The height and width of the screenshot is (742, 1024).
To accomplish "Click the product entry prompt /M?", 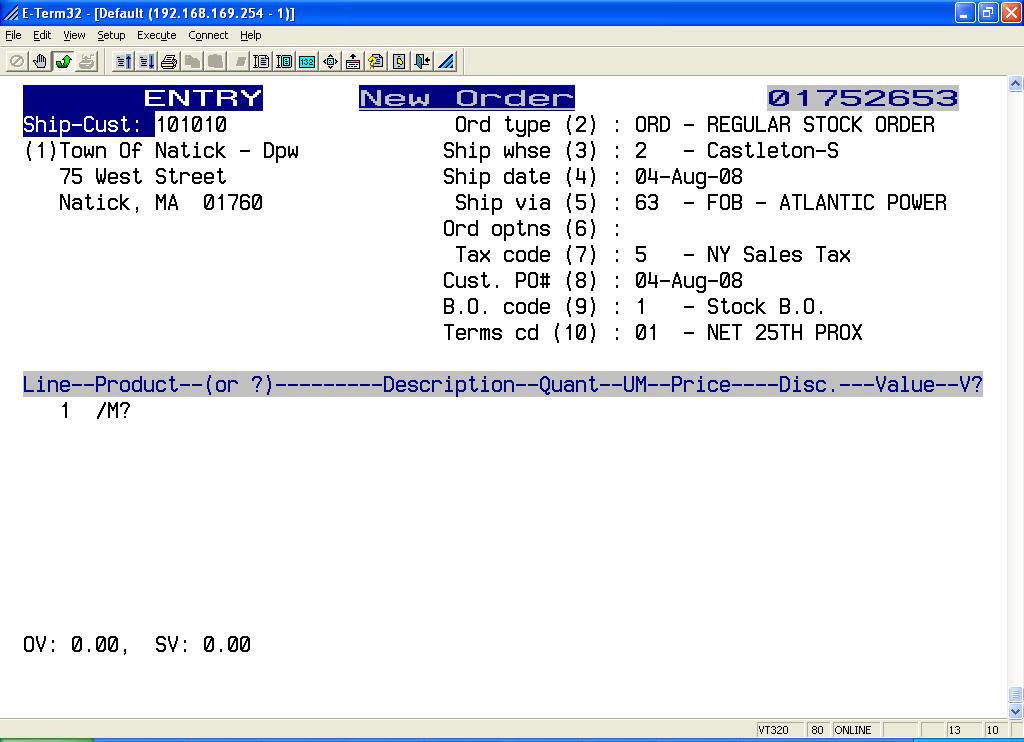I will (113, 411).
